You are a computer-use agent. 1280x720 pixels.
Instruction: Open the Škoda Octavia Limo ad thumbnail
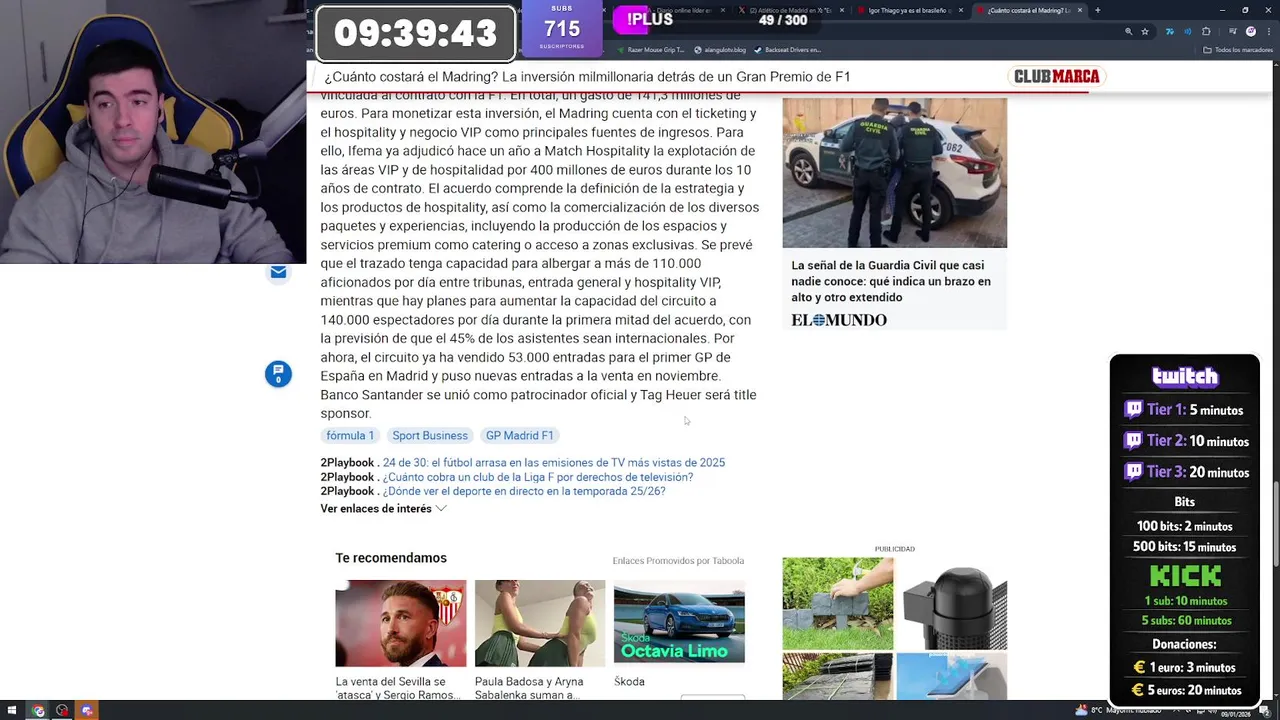679,623
